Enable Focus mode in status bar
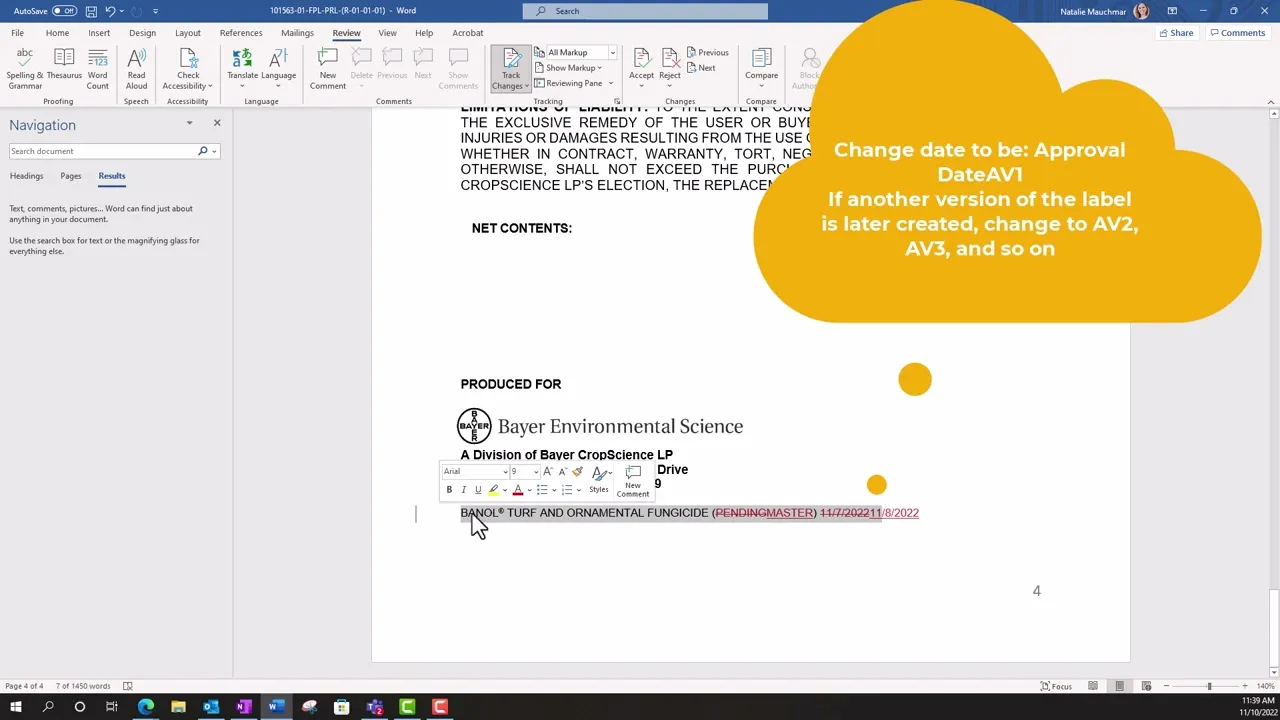This screenshot has height=720, width=1280. pos(1056,686)
